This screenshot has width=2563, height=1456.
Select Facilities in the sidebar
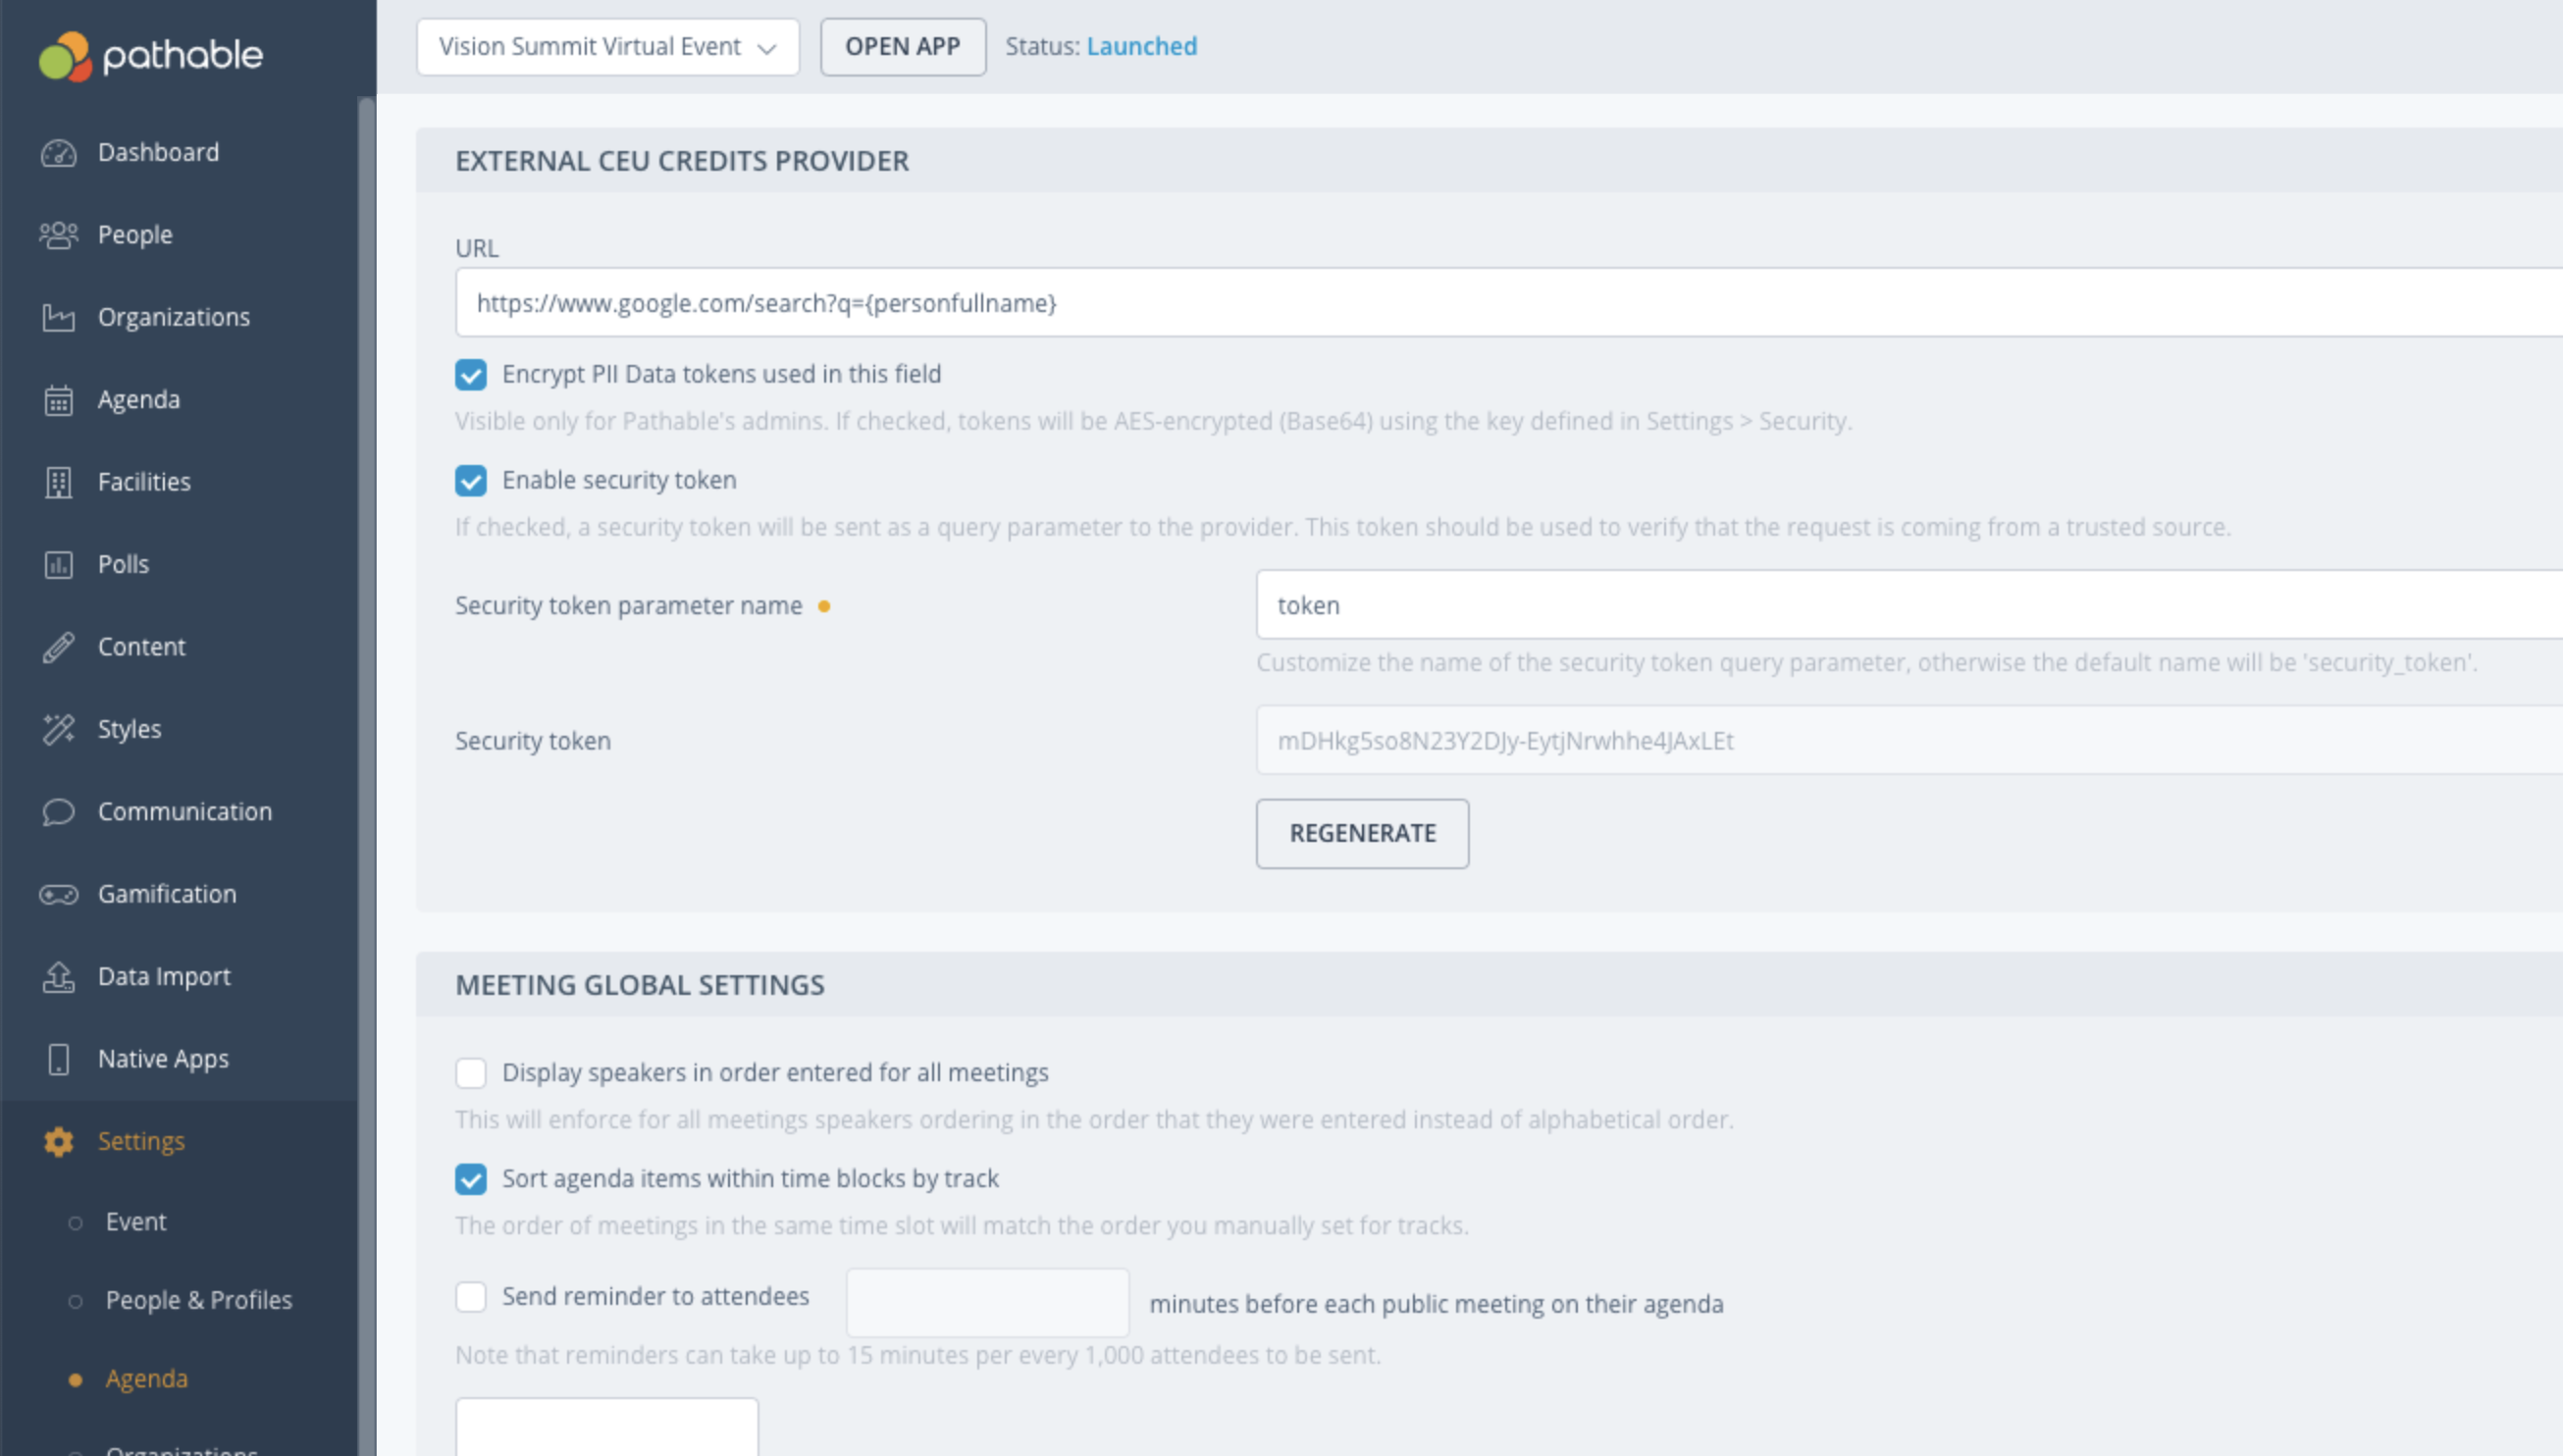(144, 482)
